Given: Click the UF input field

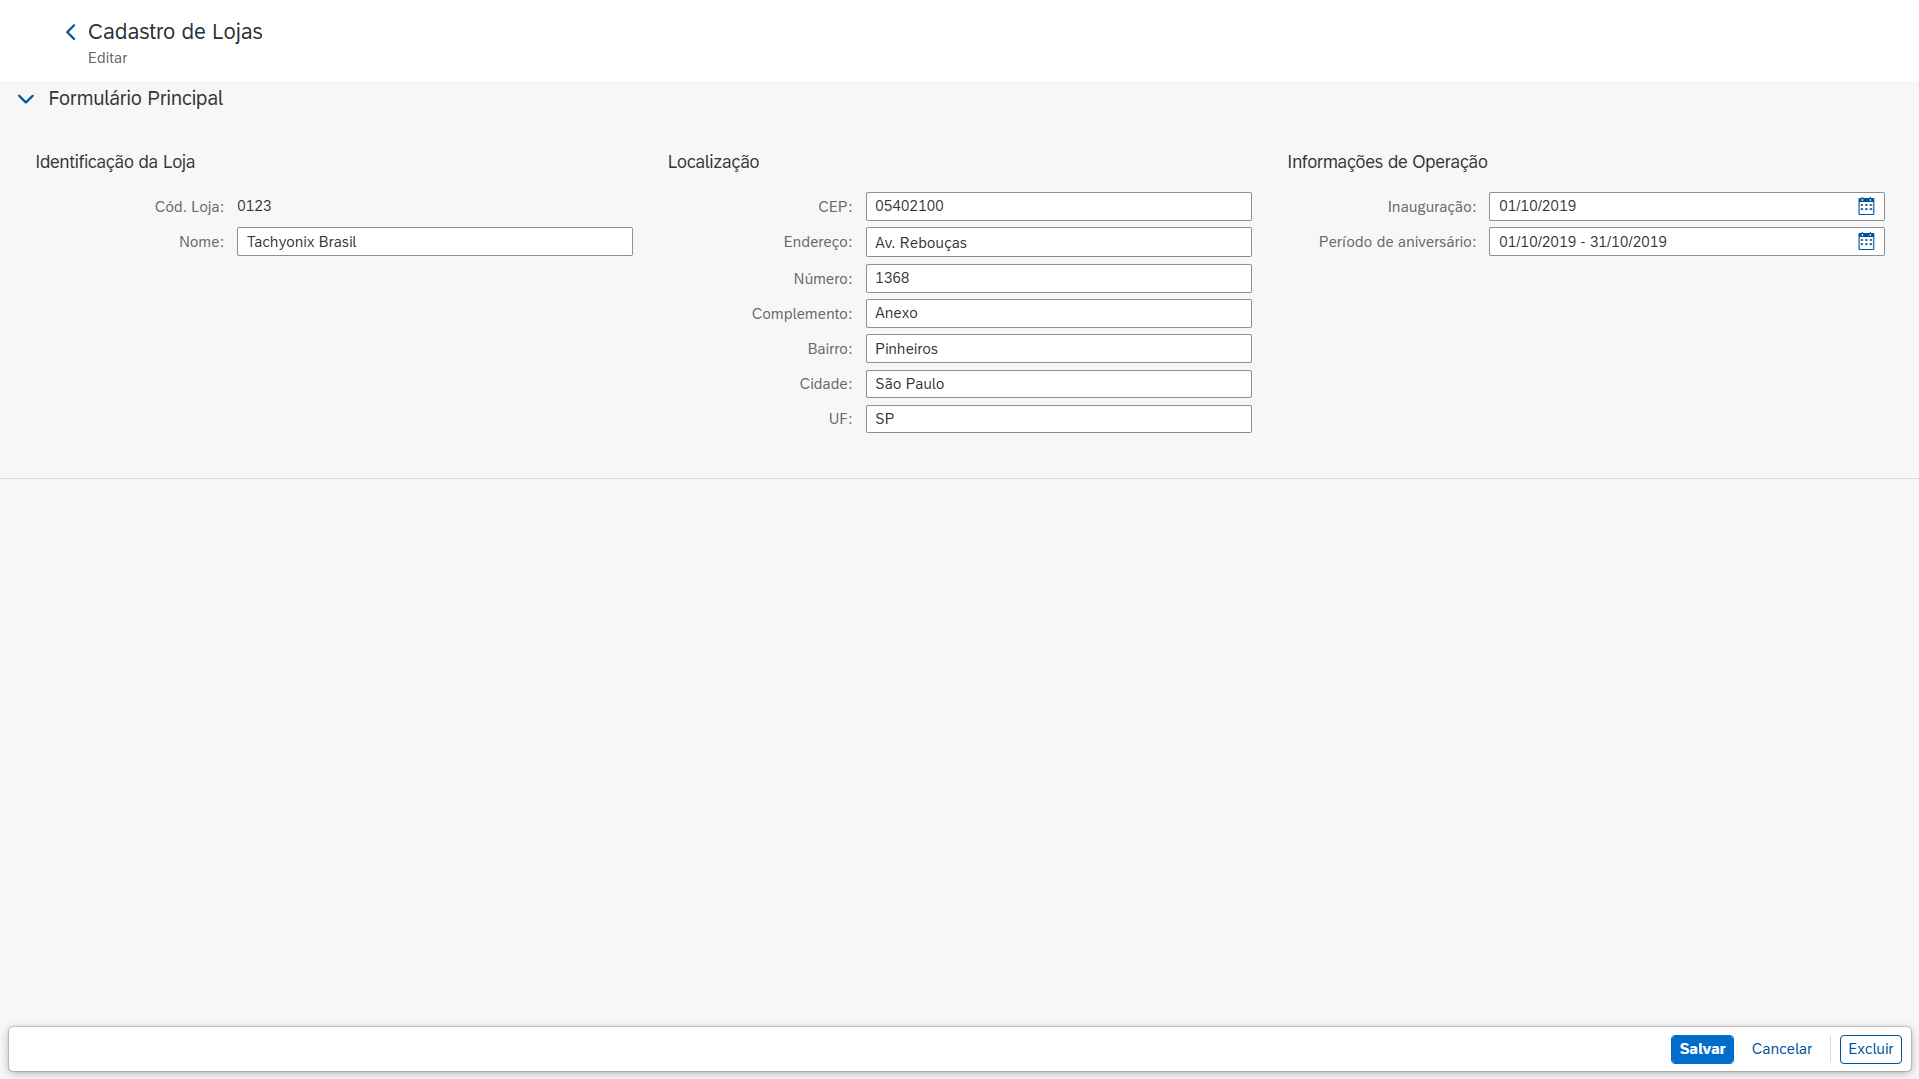Looking at the screenshot, I should tap(1058, 419).
